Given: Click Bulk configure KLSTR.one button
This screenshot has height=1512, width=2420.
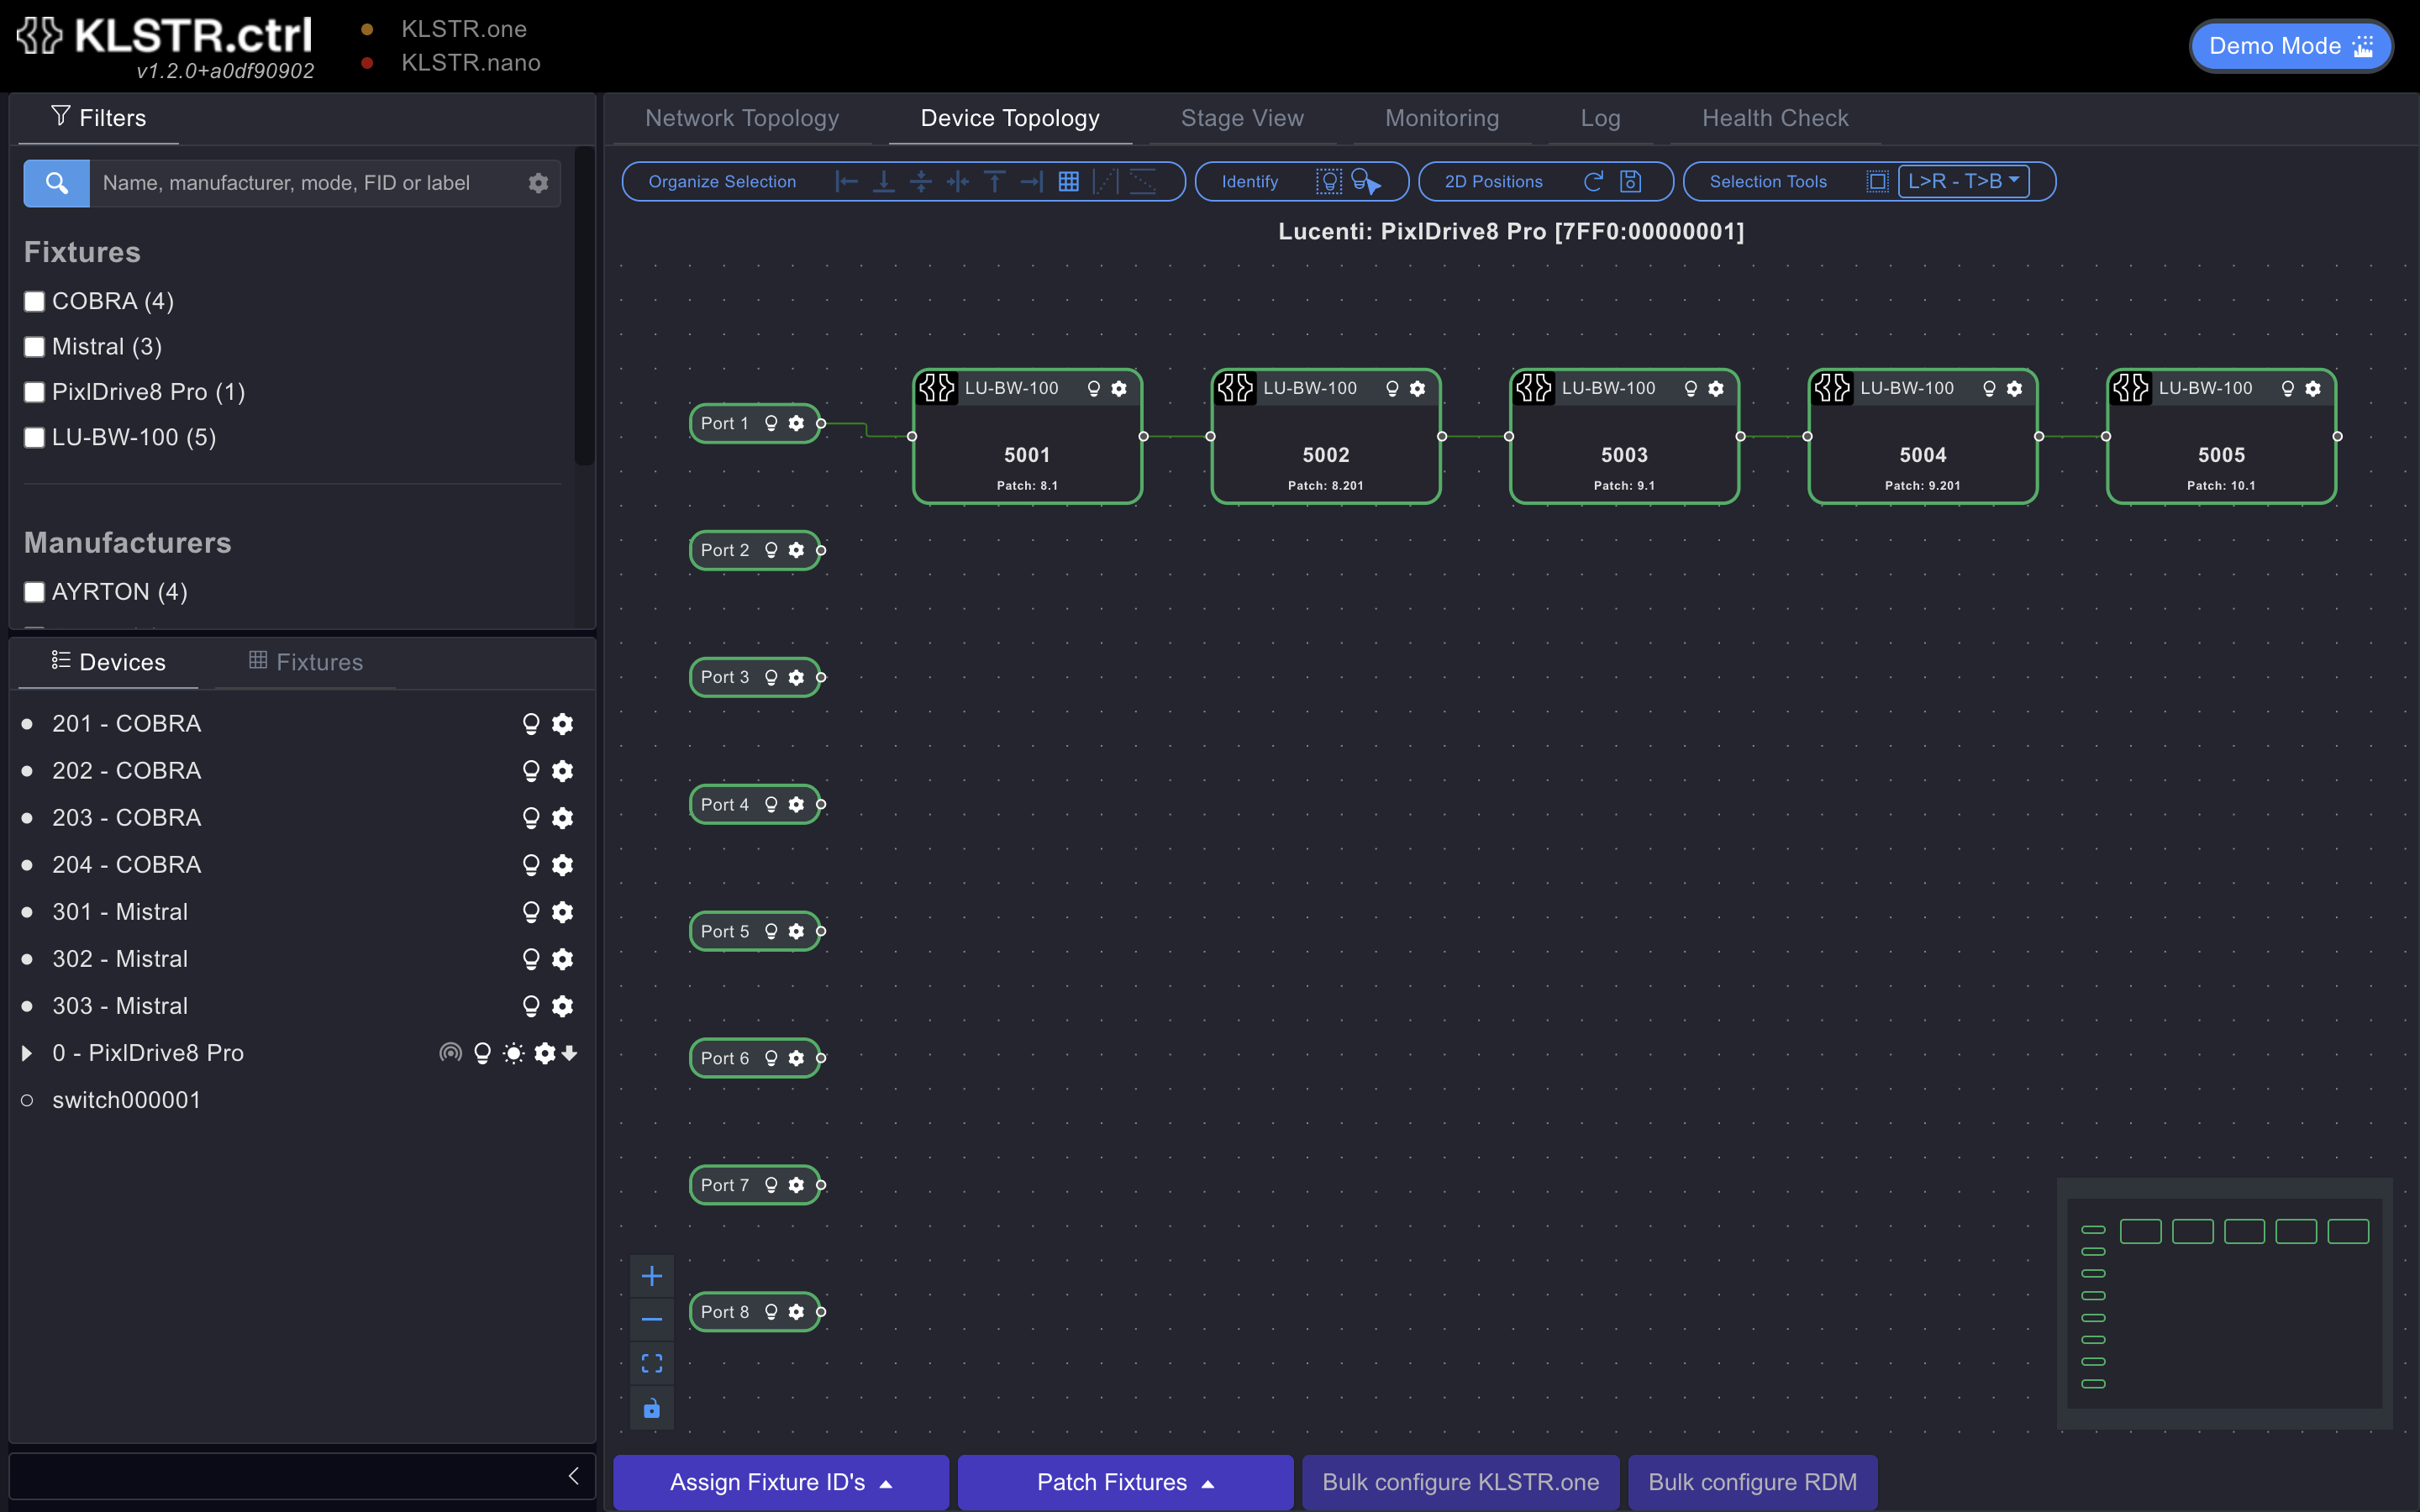Looking at the screenshot, I should [1460, 1482].
